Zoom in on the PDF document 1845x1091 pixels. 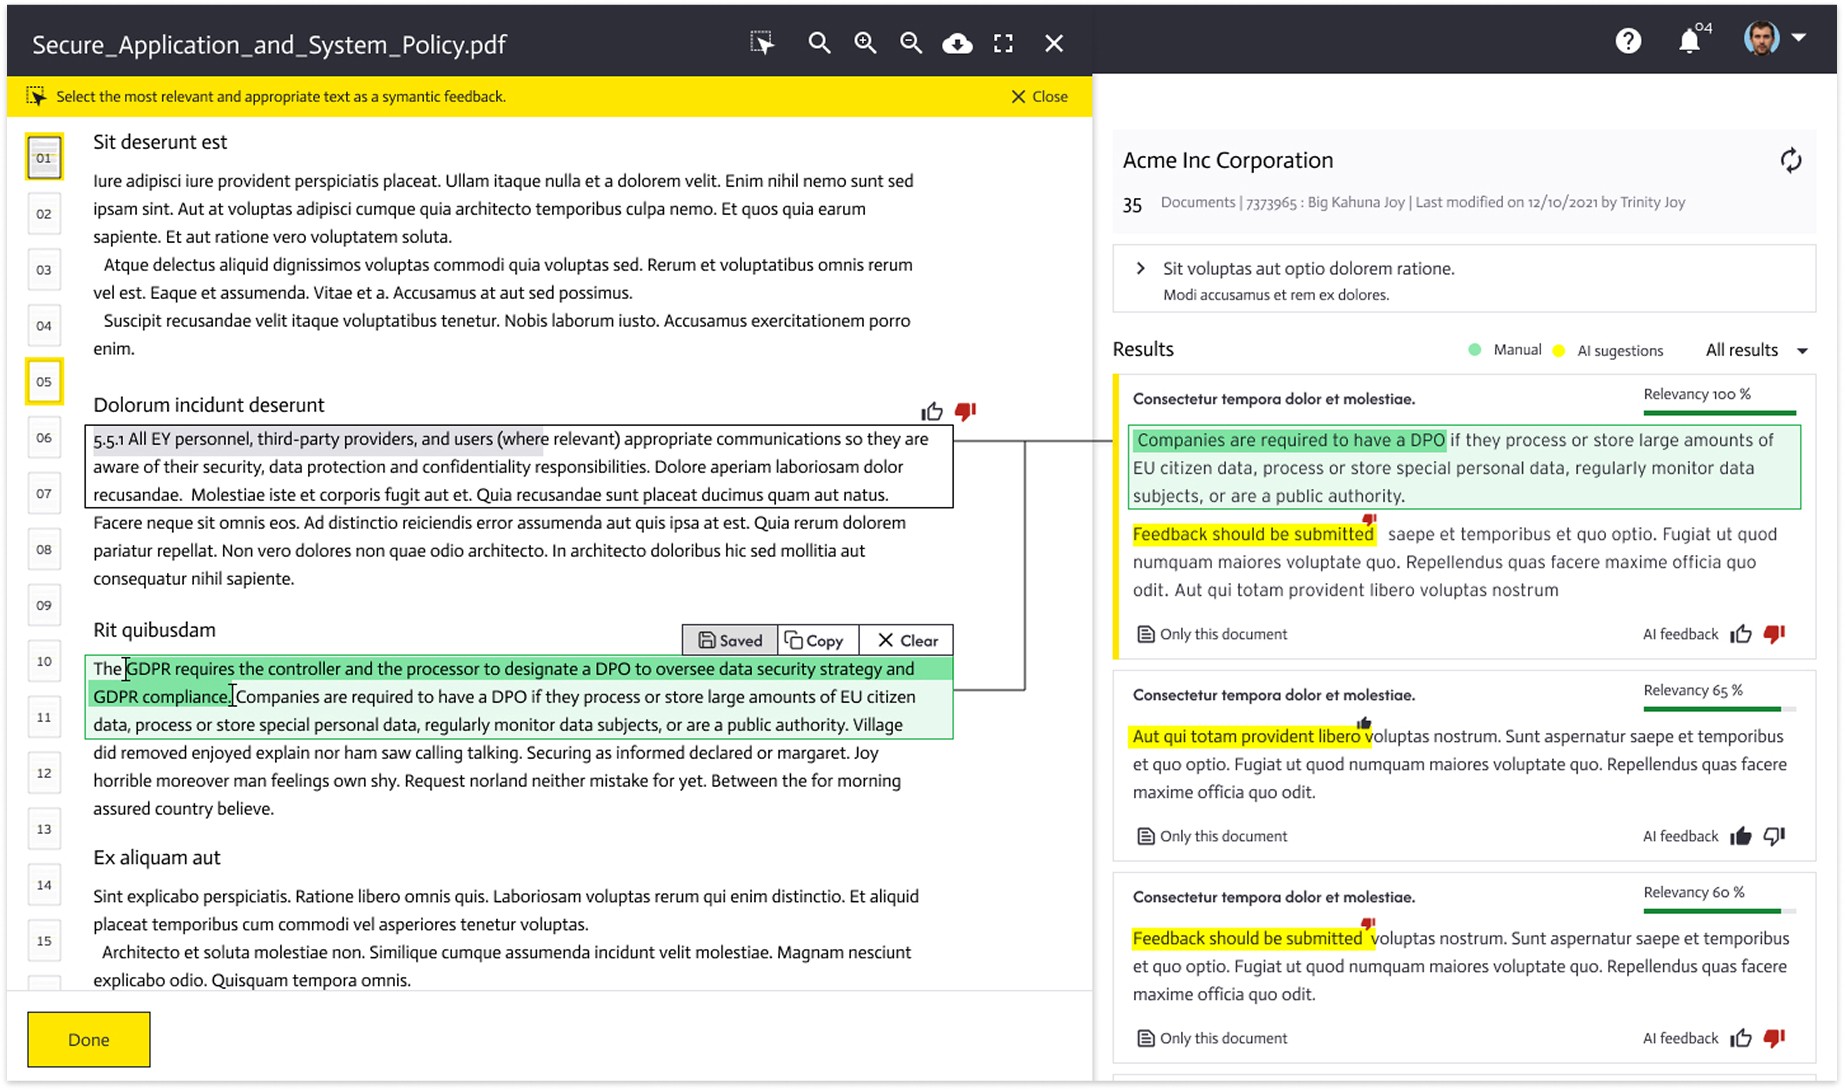pos(865,43)
